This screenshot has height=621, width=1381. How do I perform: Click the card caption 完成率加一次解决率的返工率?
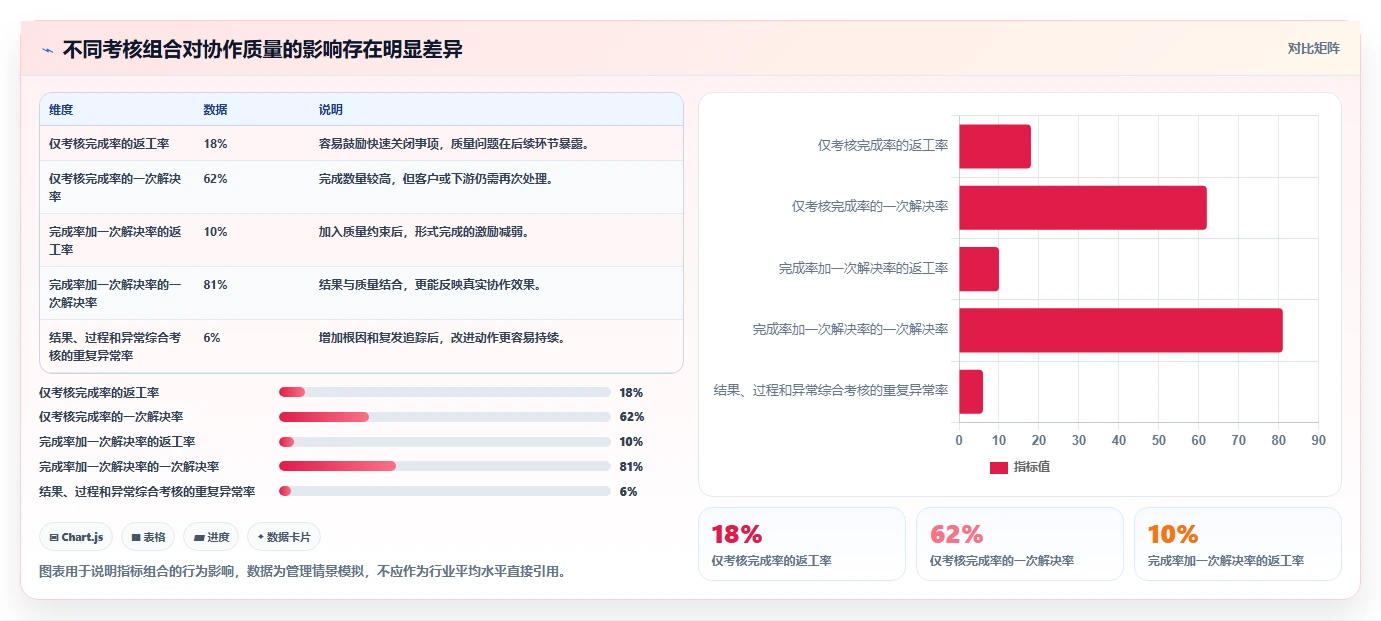(x=1226, y=561)
